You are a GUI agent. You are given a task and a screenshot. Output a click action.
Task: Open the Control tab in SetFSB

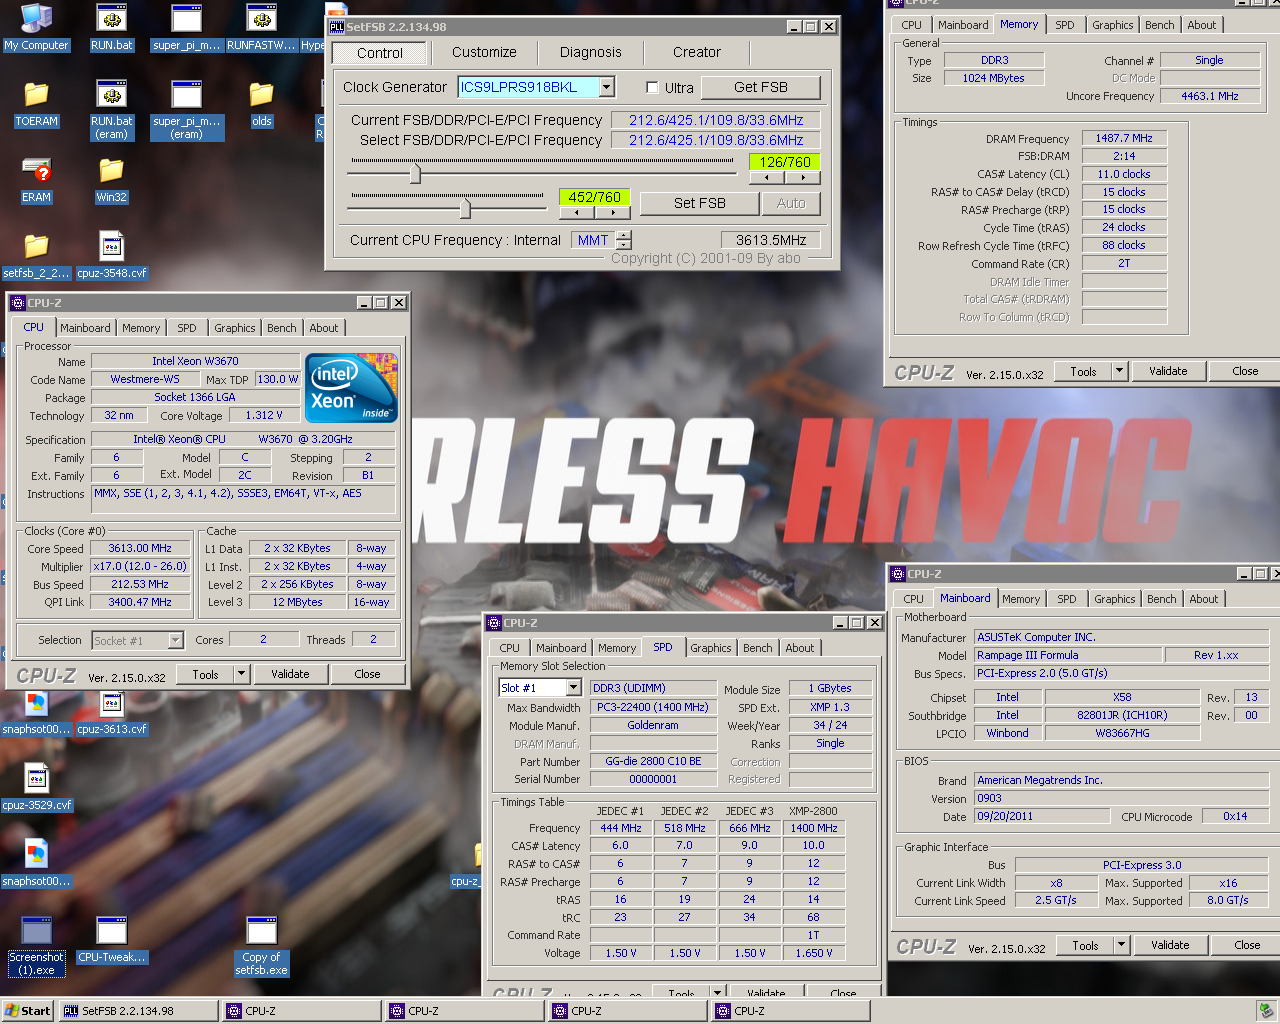click(380, 53)
